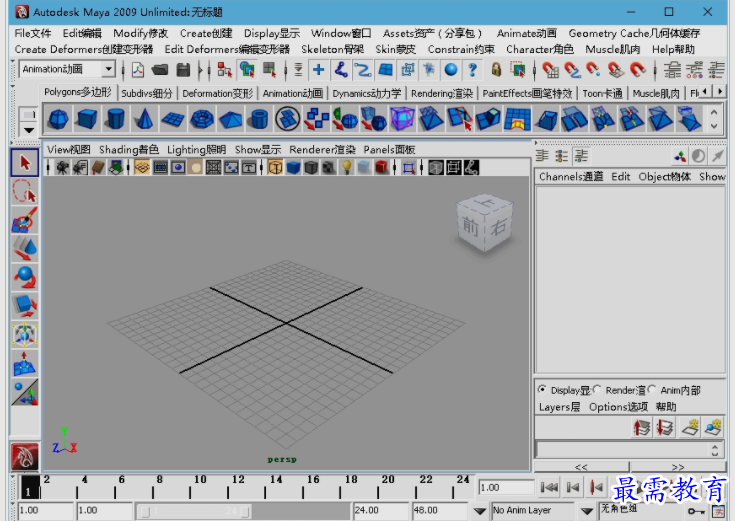Viewport: 735px width, 521px height.
Task: Select the arrow Select tool
Action: point(24,163)
